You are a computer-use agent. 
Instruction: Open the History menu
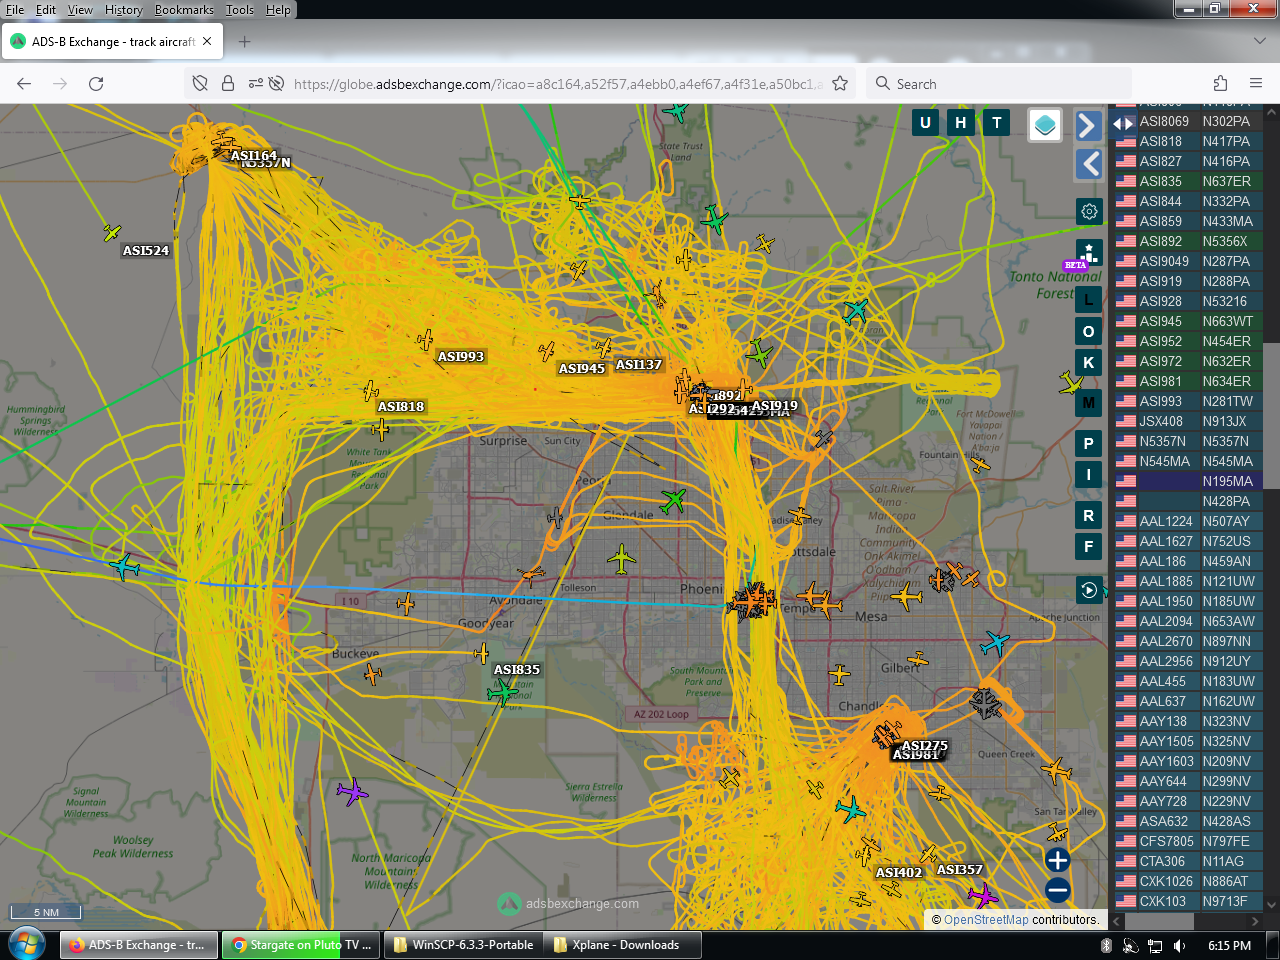[x=124, y=10]
